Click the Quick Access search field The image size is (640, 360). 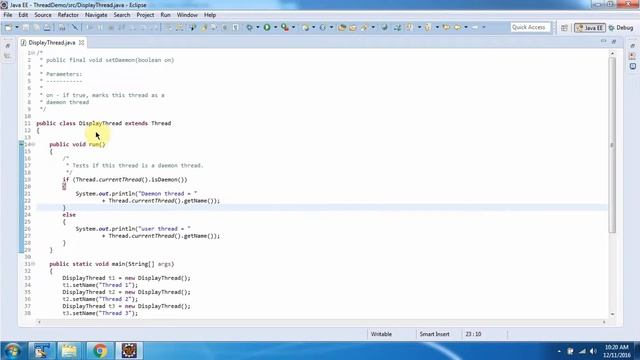pos(530,27)
